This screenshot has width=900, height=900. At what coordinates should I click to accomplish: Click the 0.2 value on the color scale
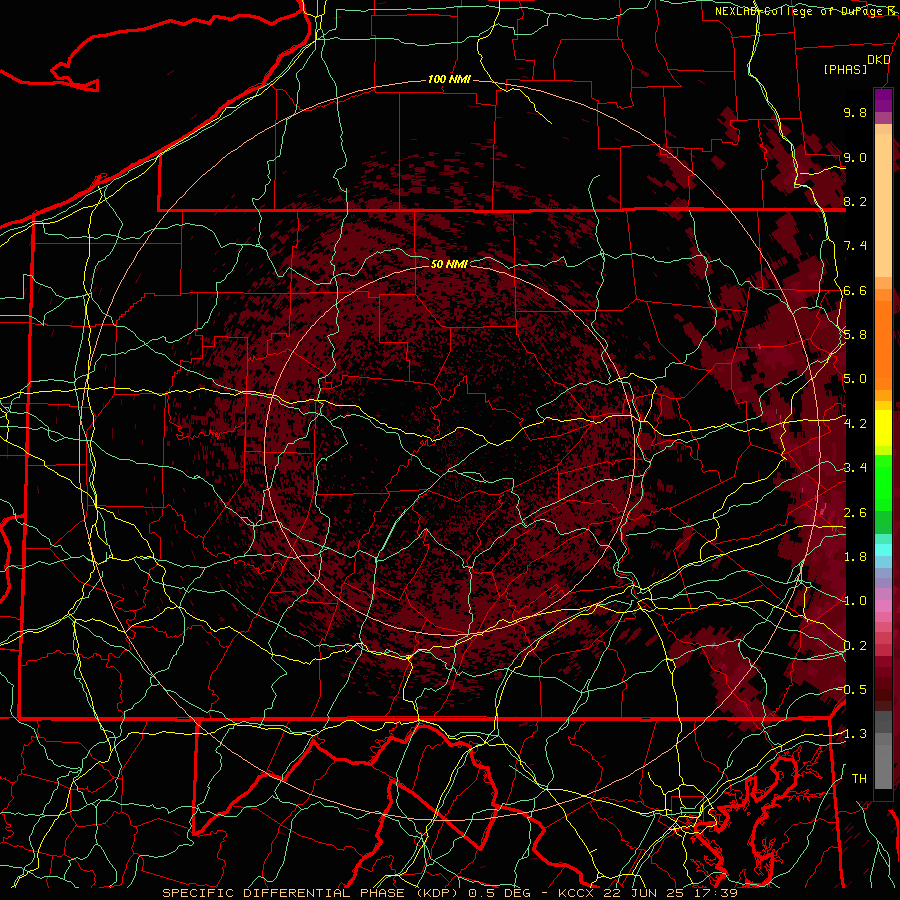point(855,646)
